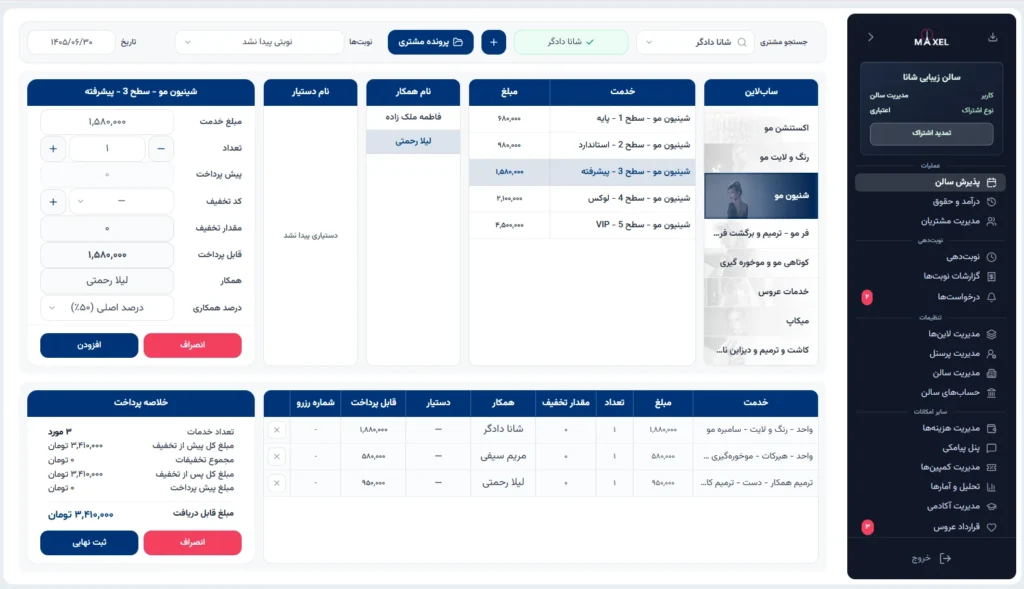Click the download icon in sidebar header

point(992,37)
